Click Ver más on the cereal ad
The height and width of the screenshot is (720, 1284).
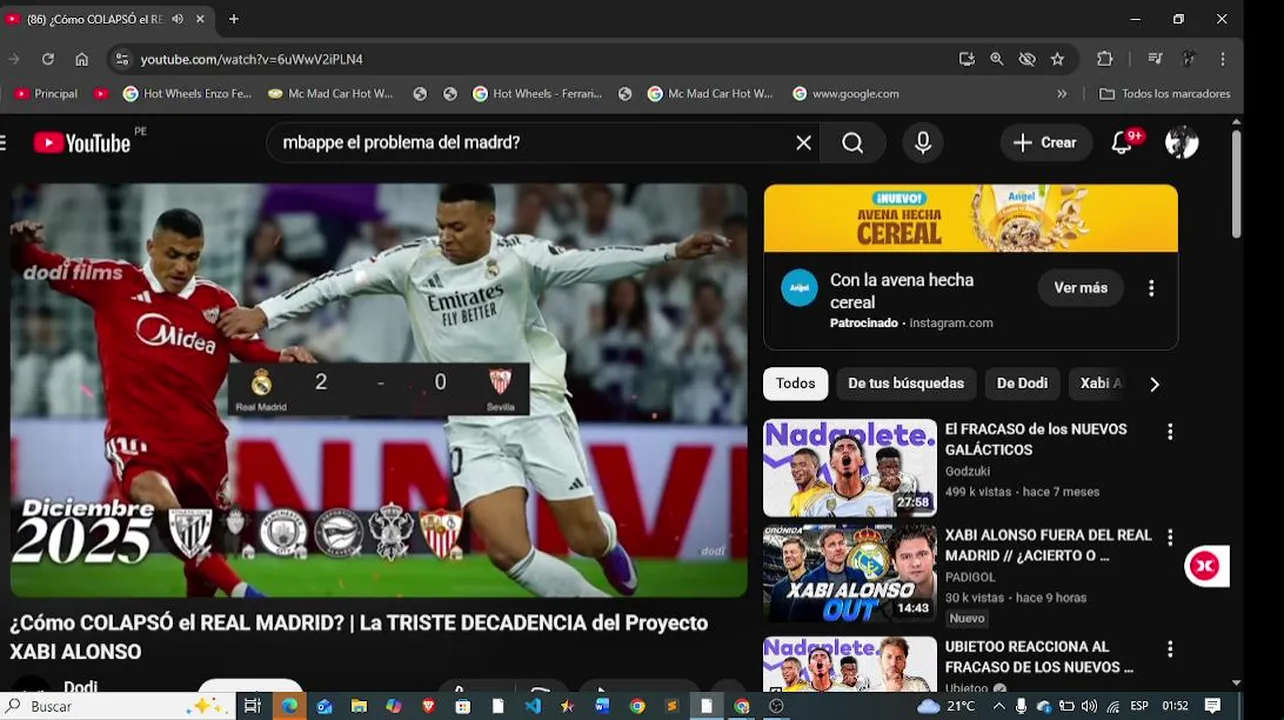pyautogui.click(x=1081, y=288)
